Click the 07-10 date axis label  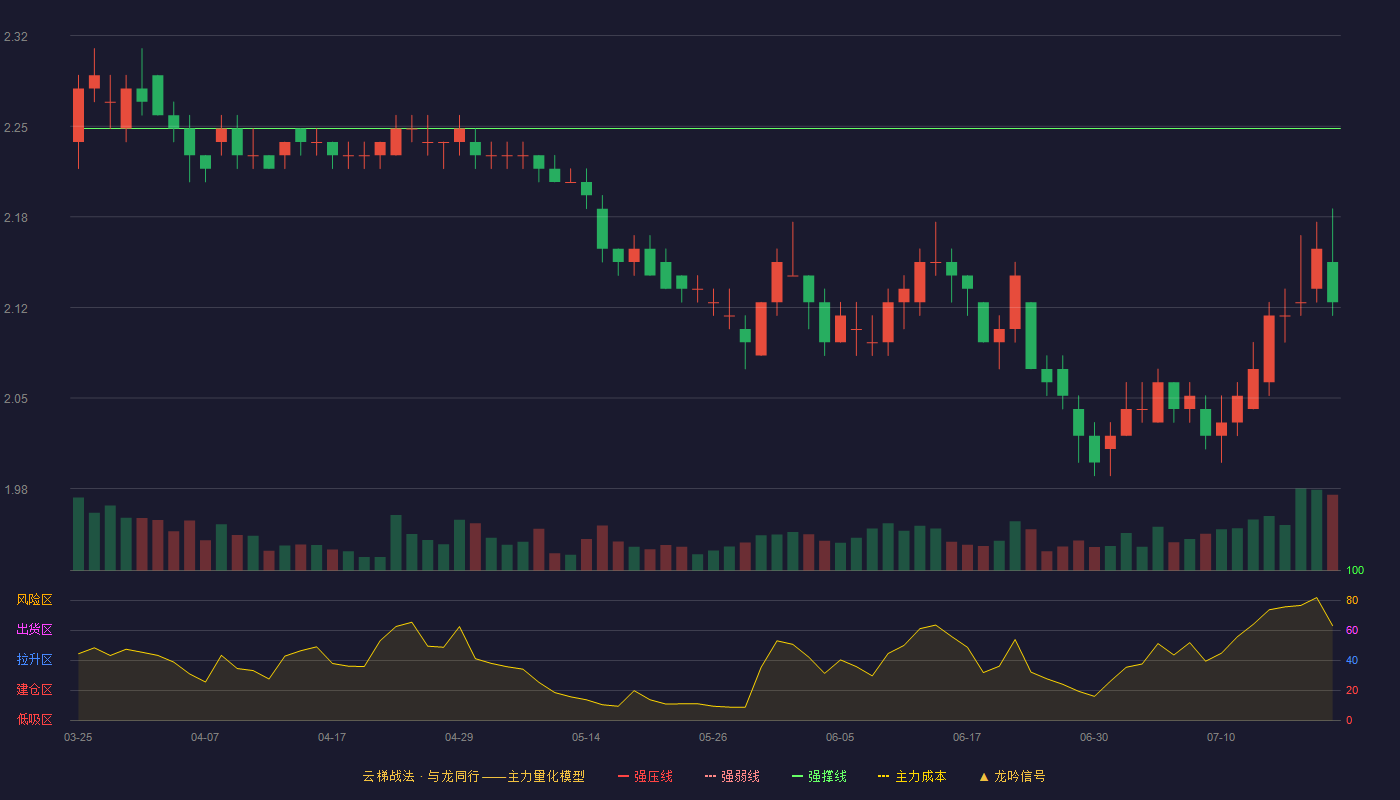click(x=1221, y=737)
